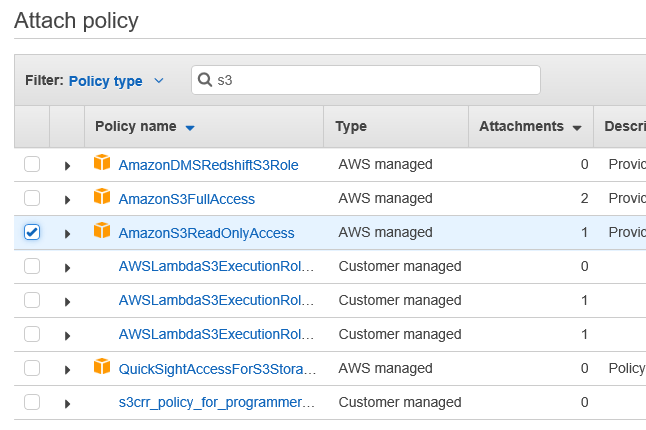Click the Type column header
This screenshot has width=646, height=430.
(351, 126)
